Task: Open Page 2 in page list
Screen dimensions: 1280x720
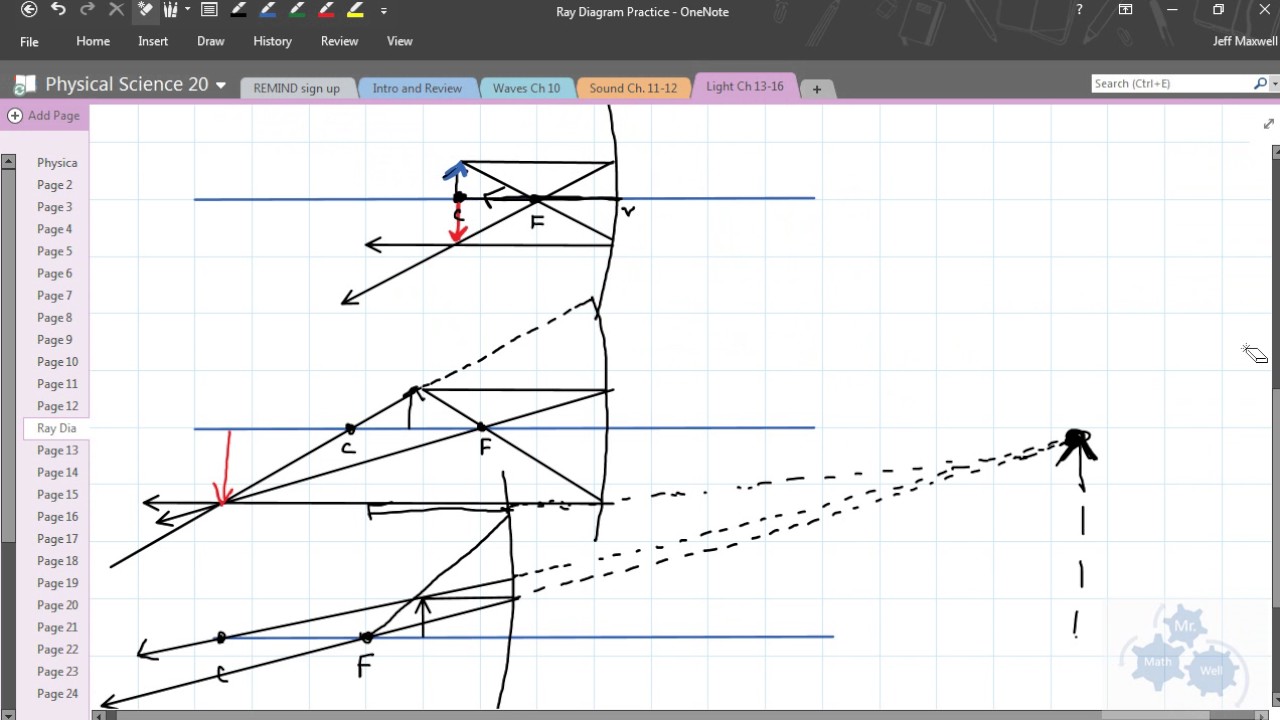Action: point(56,185)
